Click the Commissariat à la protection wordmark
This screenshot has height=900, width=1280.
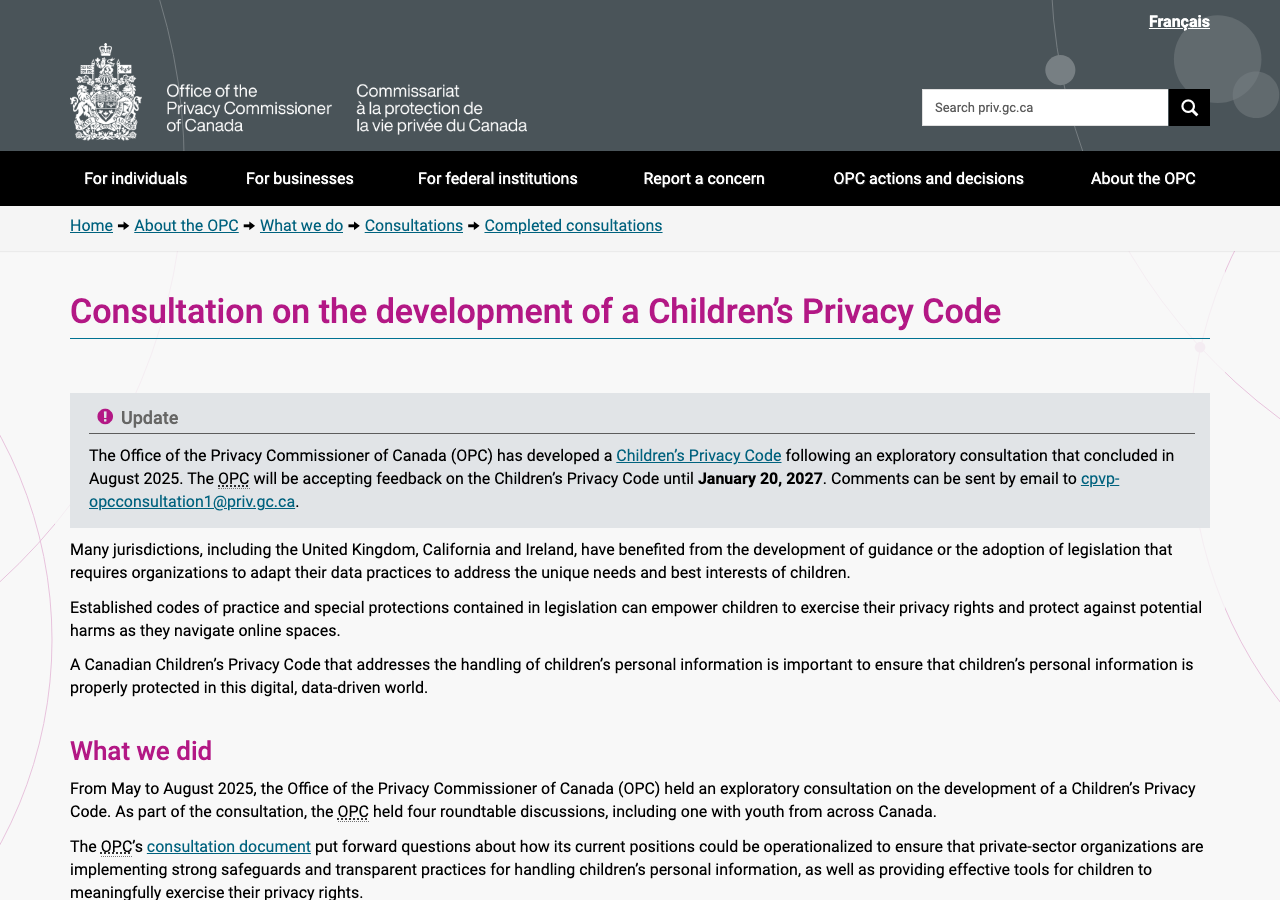click(442, 108)
